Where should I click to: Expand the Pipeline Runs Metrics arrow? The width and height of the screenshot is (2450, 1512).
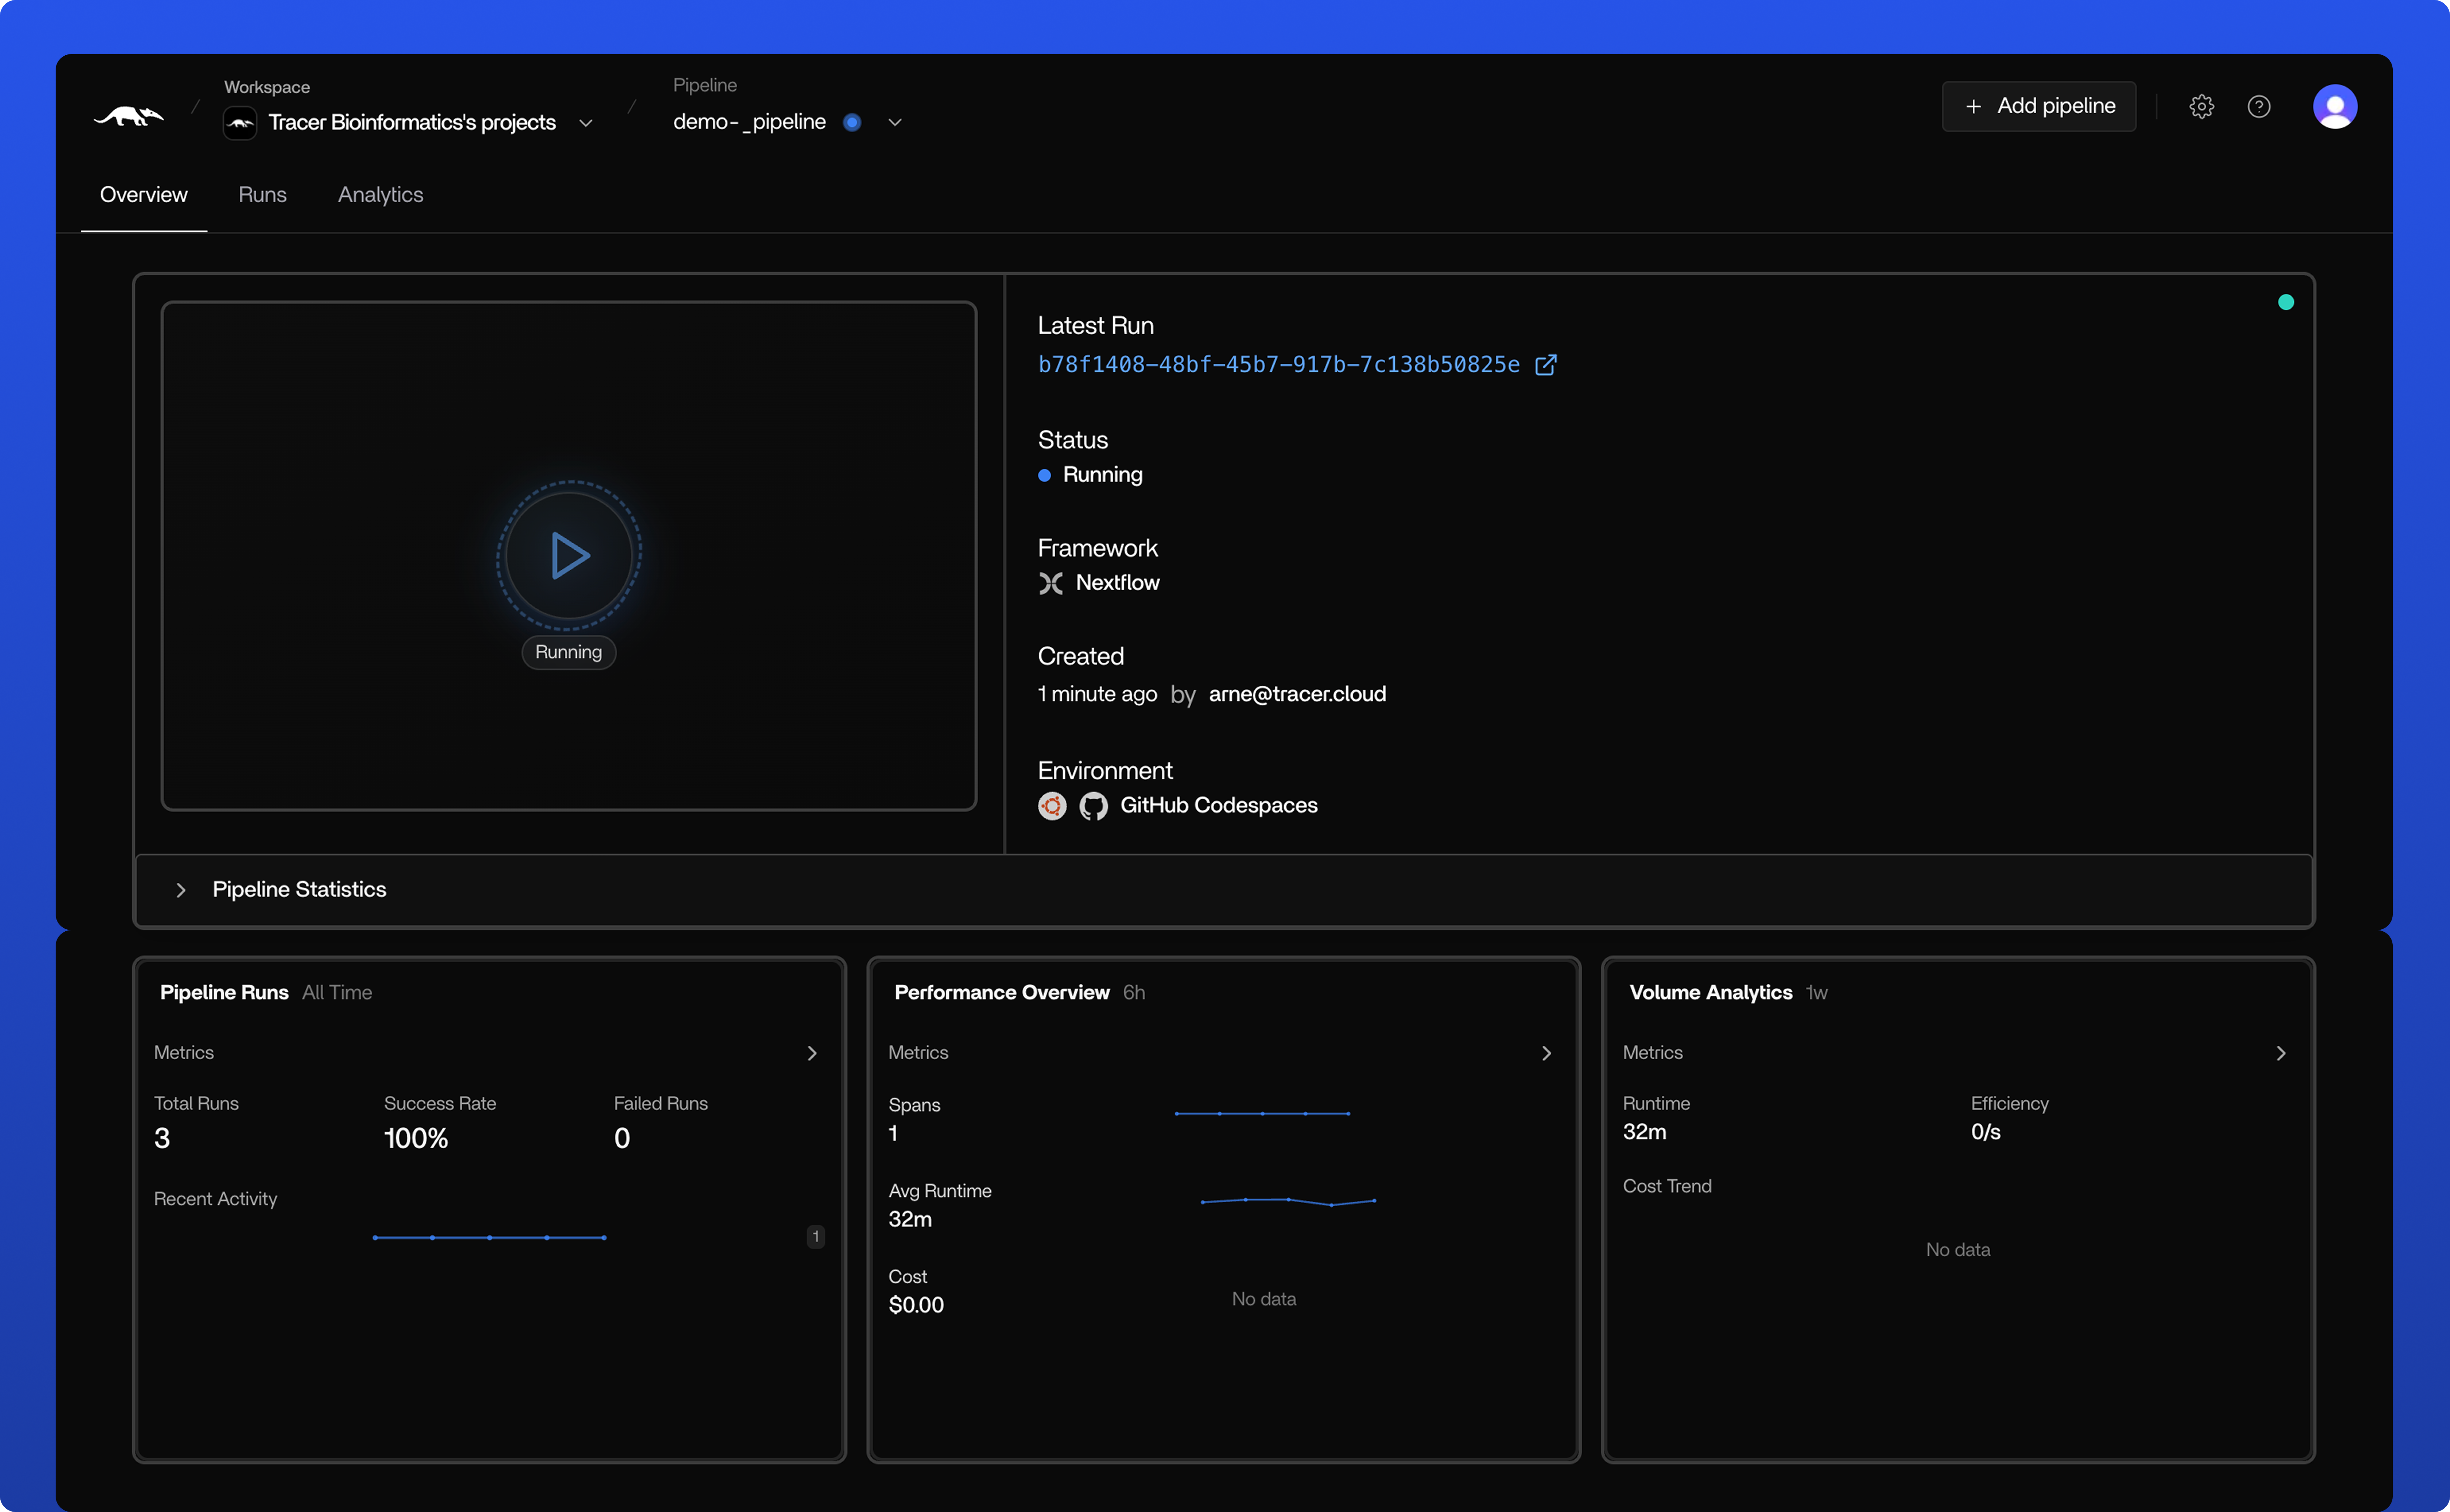tap(812, 1053)
